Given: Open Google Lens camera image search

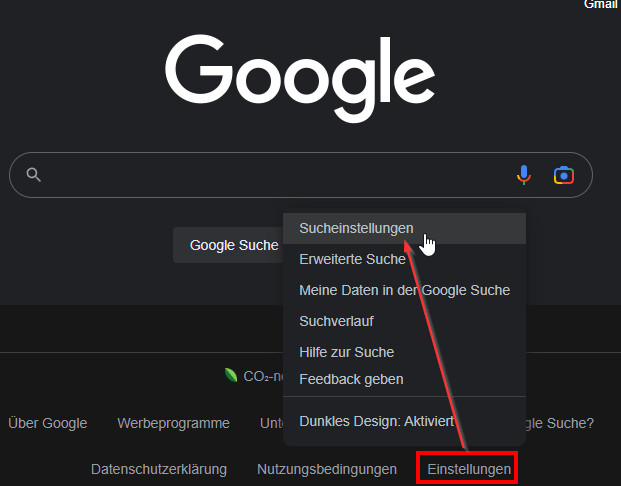Looking at the screenshot, I should 564,175.
